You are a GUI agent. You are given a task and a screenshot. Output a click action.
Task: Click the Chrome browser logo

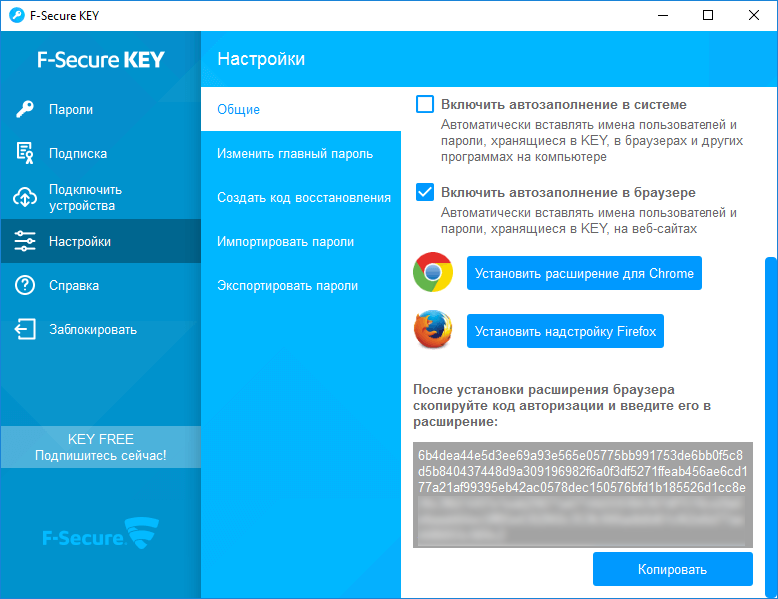tap(433, 272)
